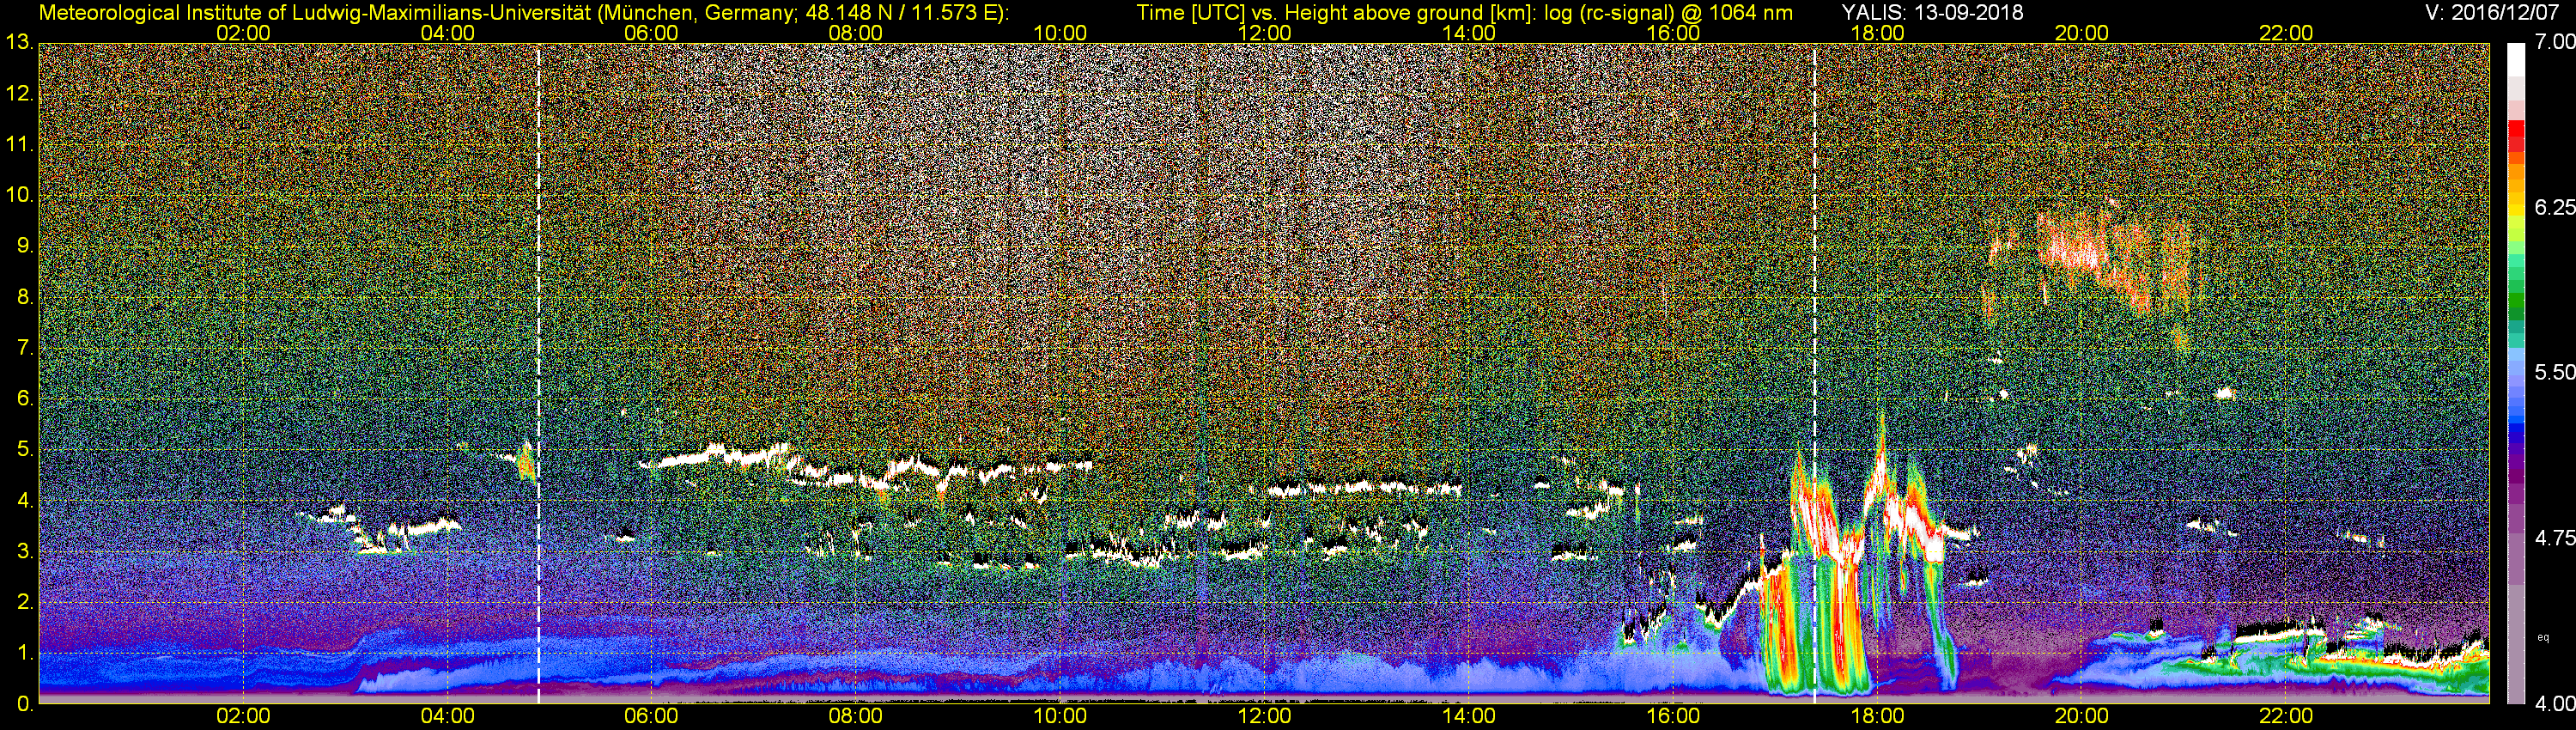Image resolution: width=2576 pixels, height=730 pixels.
Task: Click the 1 km height axis label
Action: point(24,653)
